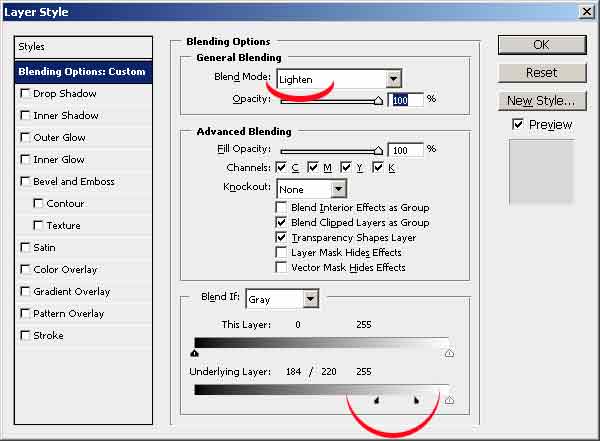Enable the Inner Shadow checkbox

(x=25, y=115)
